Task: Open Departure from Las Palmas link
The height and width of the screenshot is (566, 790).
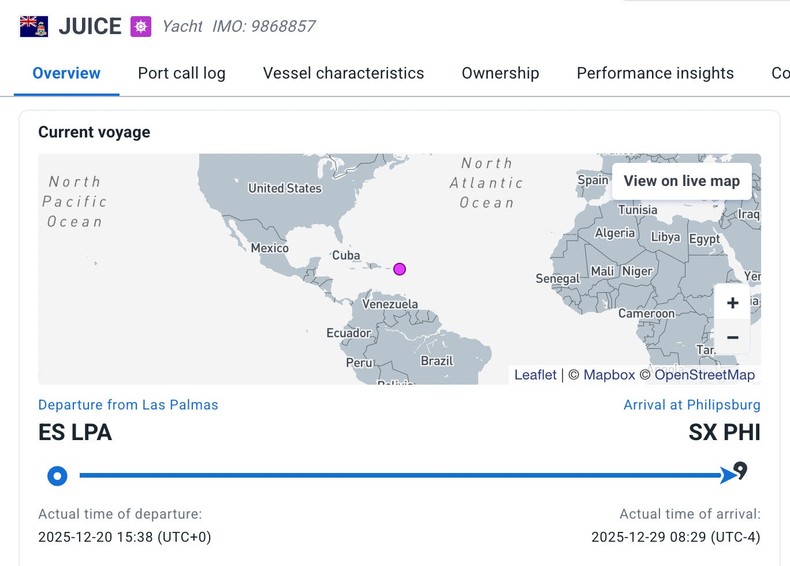Action: [x=128, y=405]
